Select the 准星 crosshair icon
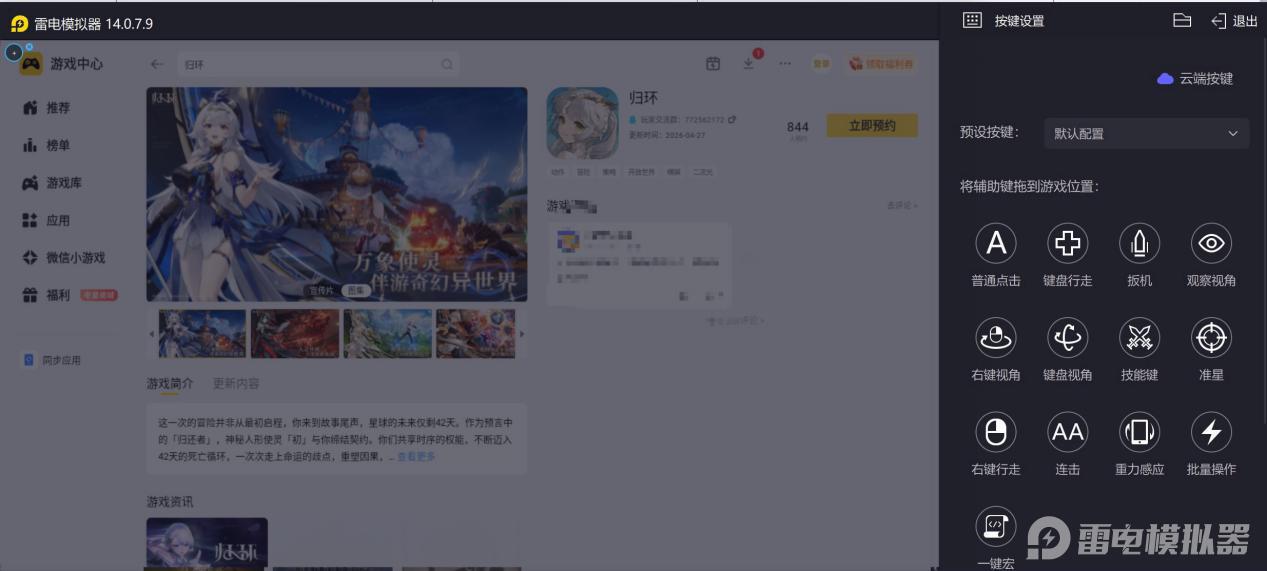 [1211, 338]
